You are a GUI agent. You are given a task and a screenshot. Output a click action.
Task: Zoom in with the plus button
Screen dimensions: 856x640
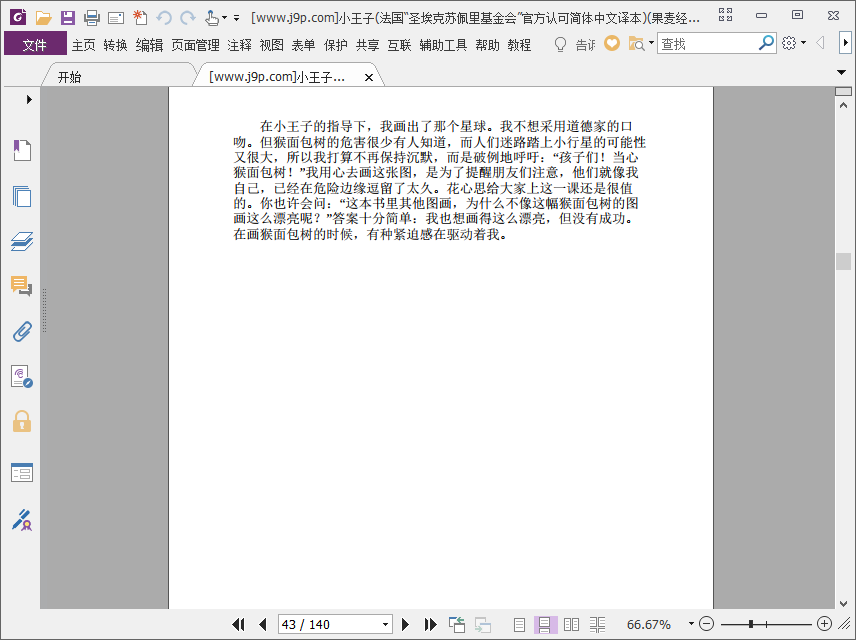824,624
